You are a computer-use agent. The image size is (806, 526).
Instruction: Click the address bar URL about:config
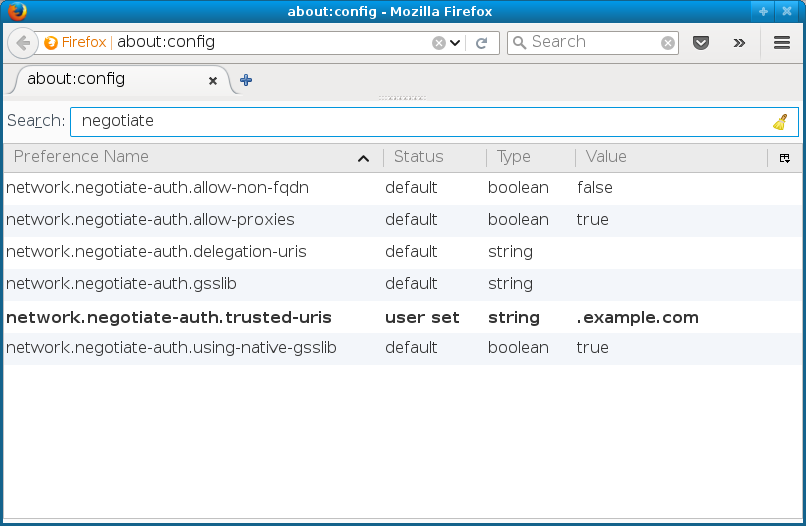[166, 42]
